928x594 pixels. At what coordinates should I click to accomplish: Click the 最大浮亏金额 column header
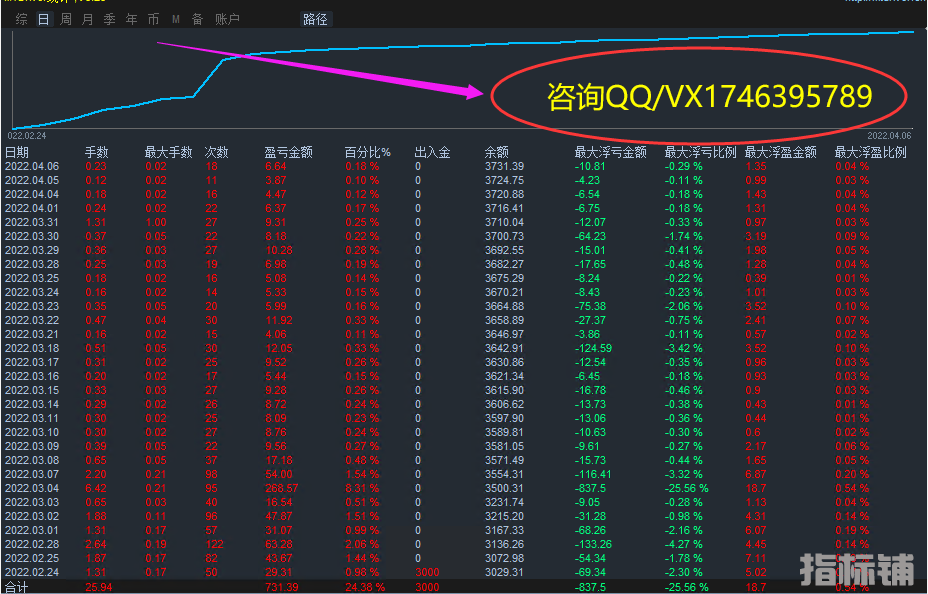(x=610, y=152)
